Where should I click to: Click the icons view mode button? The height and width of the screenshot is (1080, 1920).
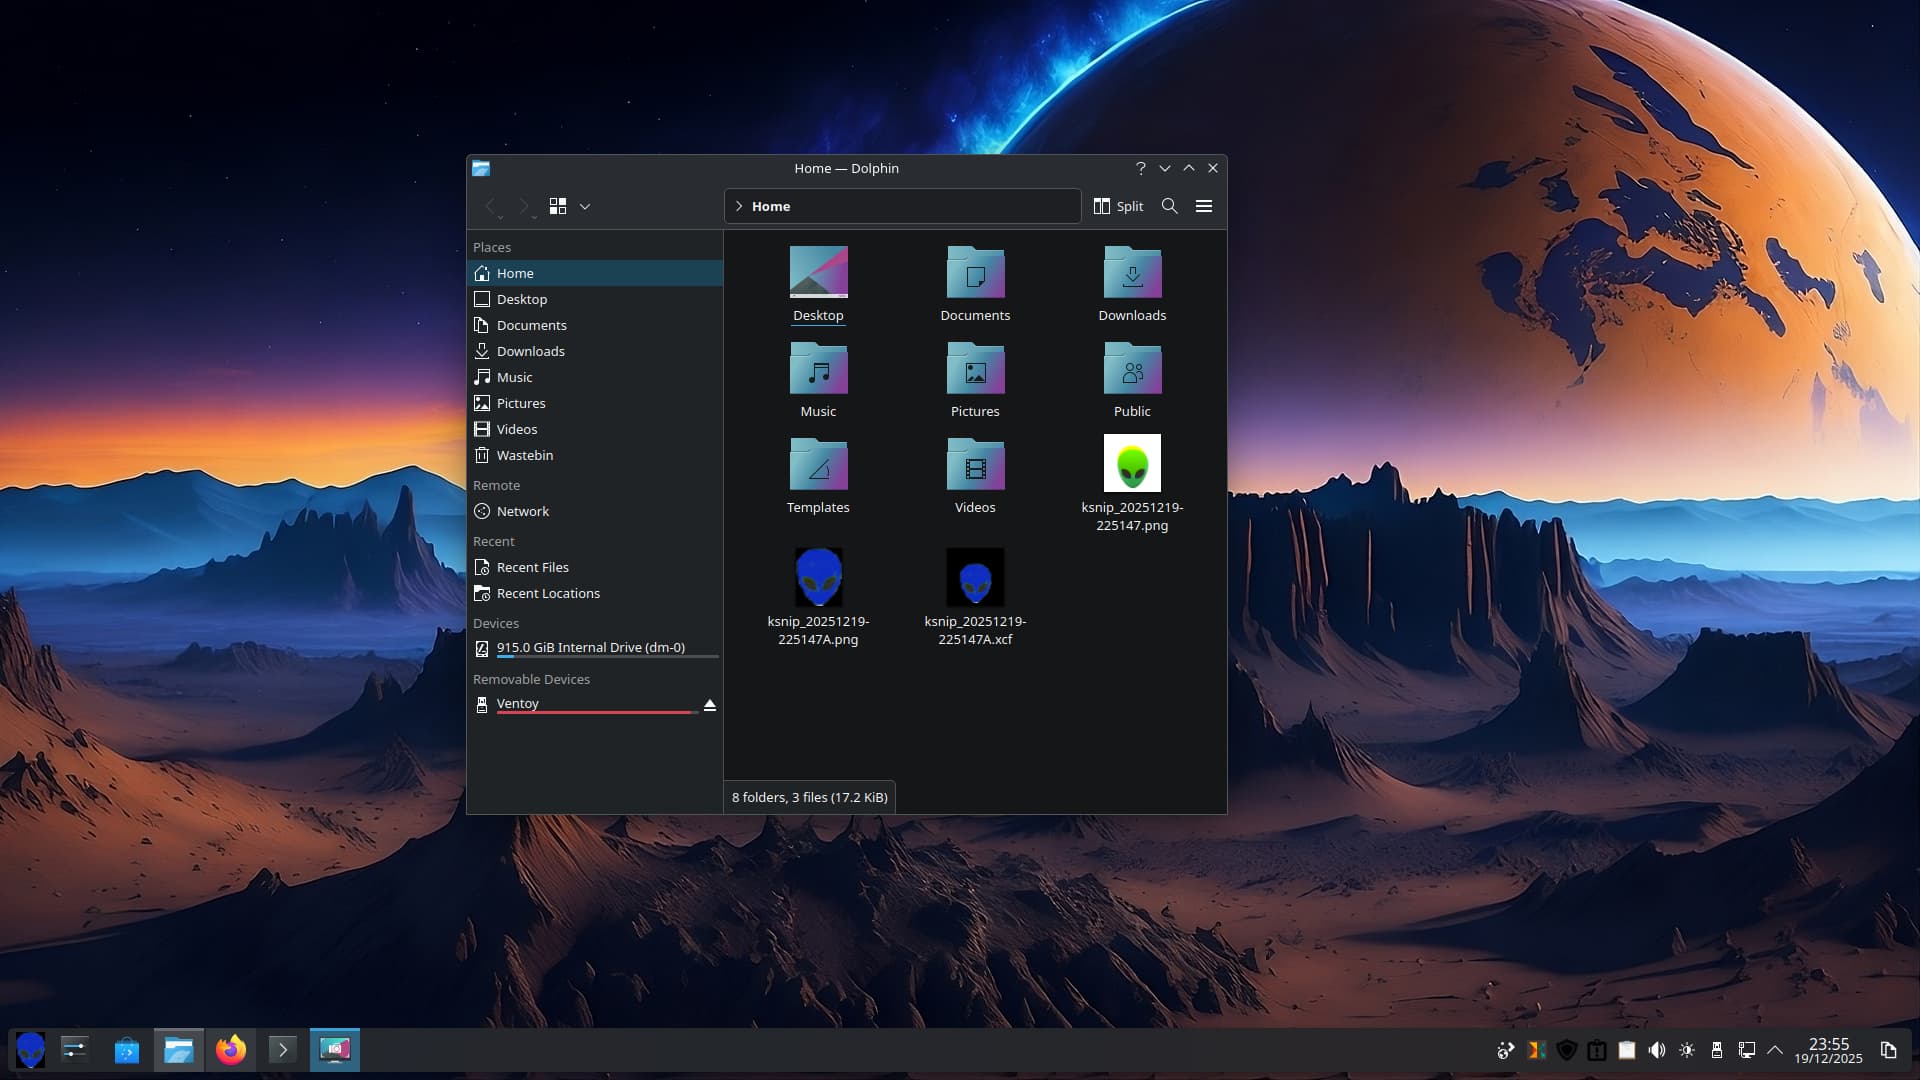[558, 206]
